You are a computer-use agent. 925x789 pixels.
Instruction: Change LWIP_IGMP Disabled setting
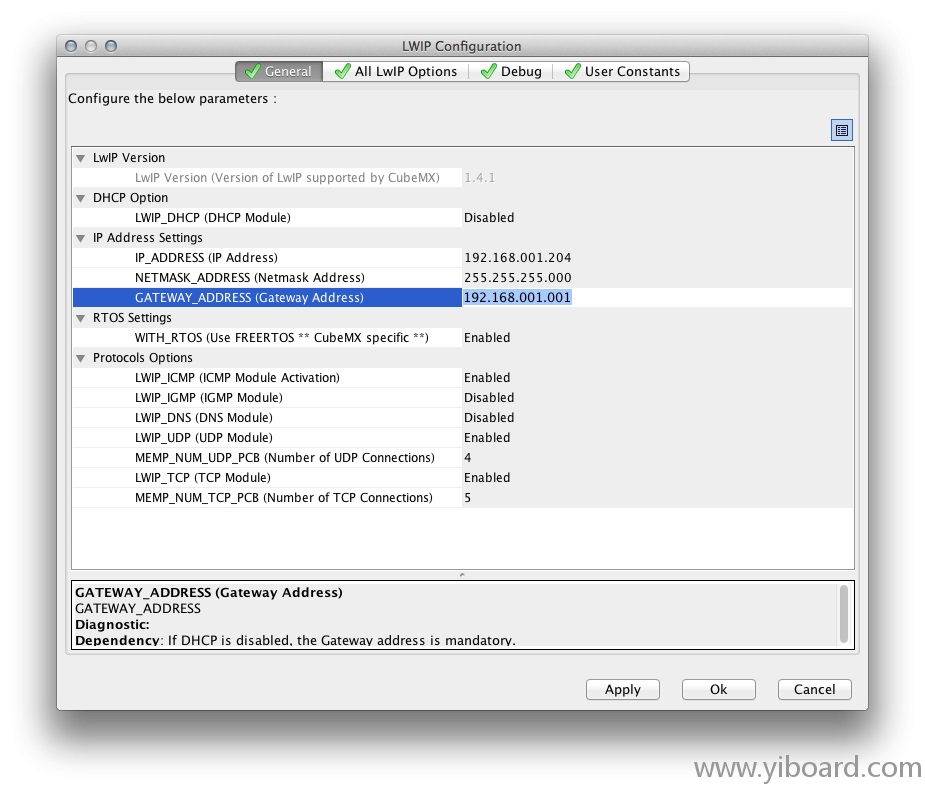(x=489, y=398)
